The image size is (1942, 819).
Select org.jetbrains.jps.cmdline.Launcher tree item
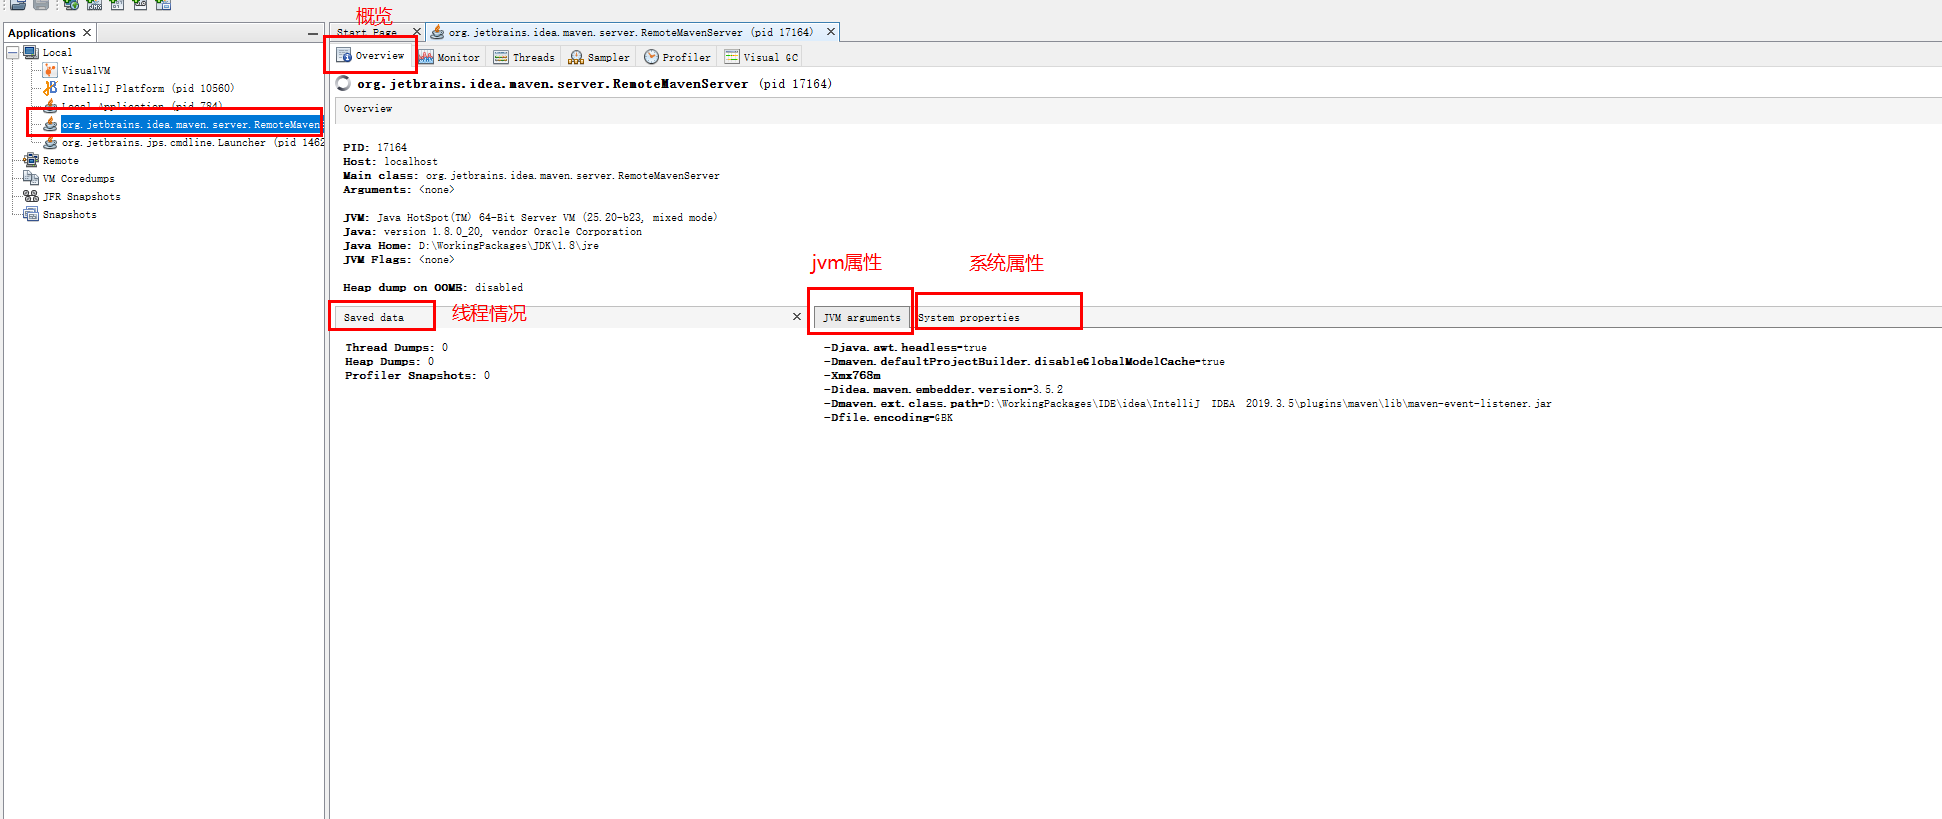(193, 143)
